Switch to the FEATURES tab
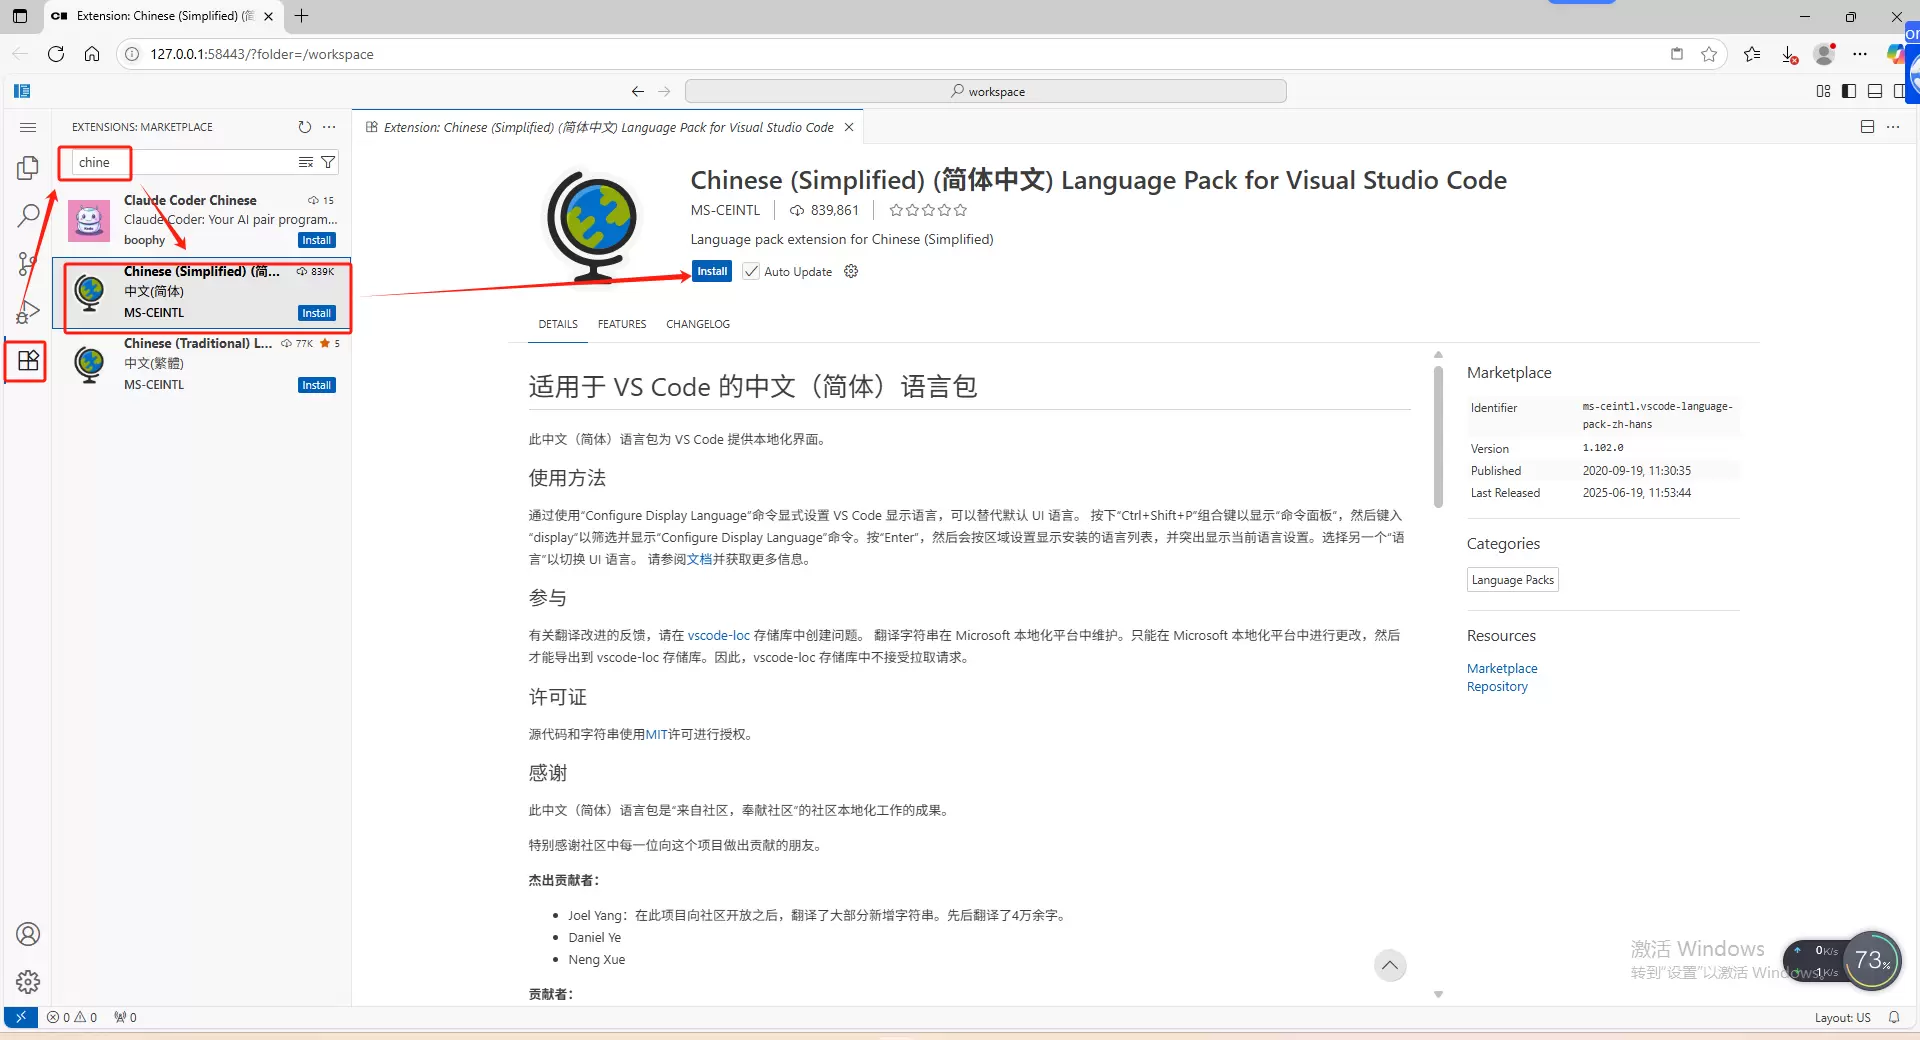This screenshot has height=1040, width=1920. 622,324
